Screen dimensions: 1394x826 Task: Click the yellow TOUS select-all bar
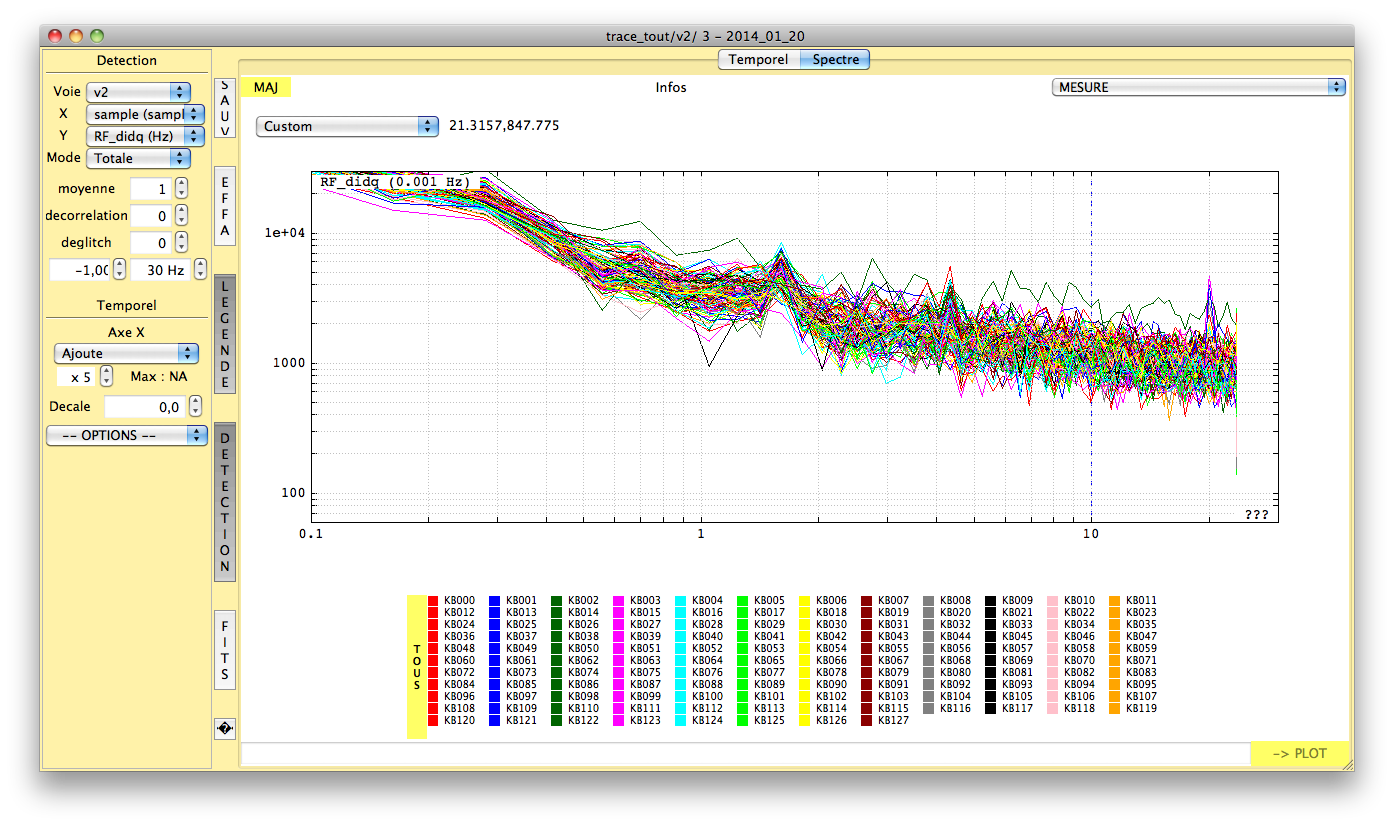[x=417, y=667]
